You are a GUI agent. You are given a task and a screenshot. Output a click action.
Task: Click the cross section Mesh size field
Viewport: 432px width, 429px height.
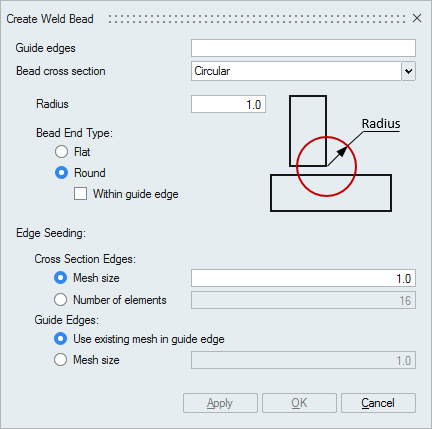click(303, 278)
